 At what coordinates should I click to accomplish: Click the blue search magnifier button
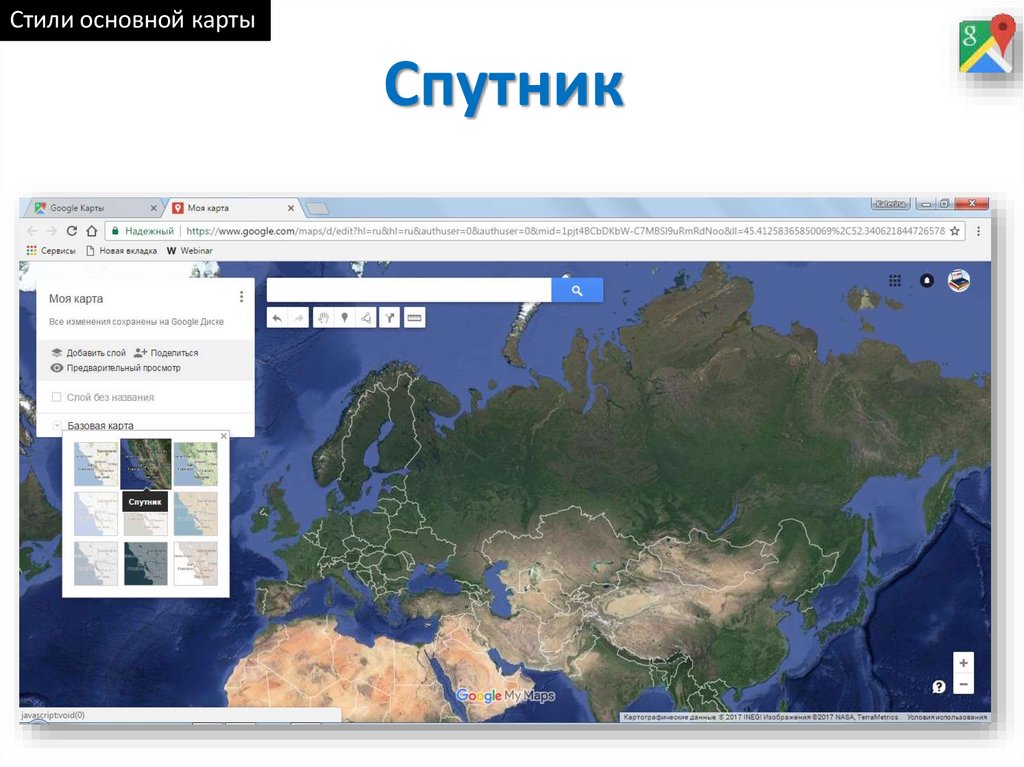(x=577, y=291)
